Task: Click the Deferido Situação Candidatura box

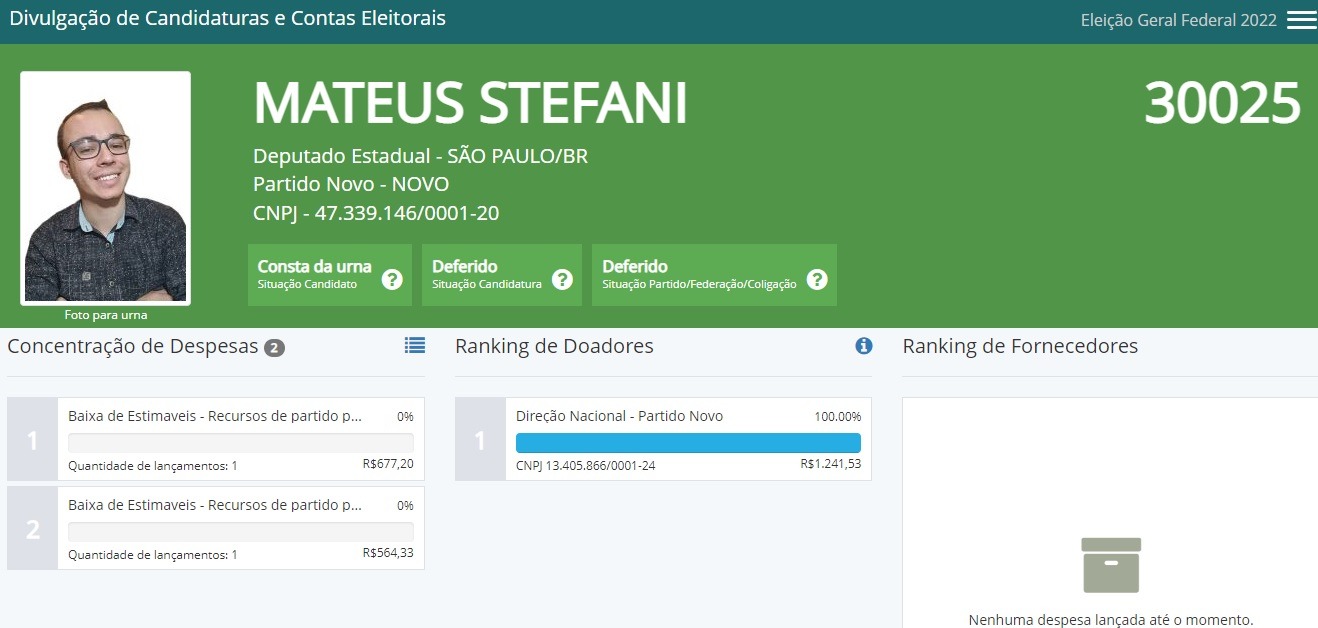Action: pos(486,275)
